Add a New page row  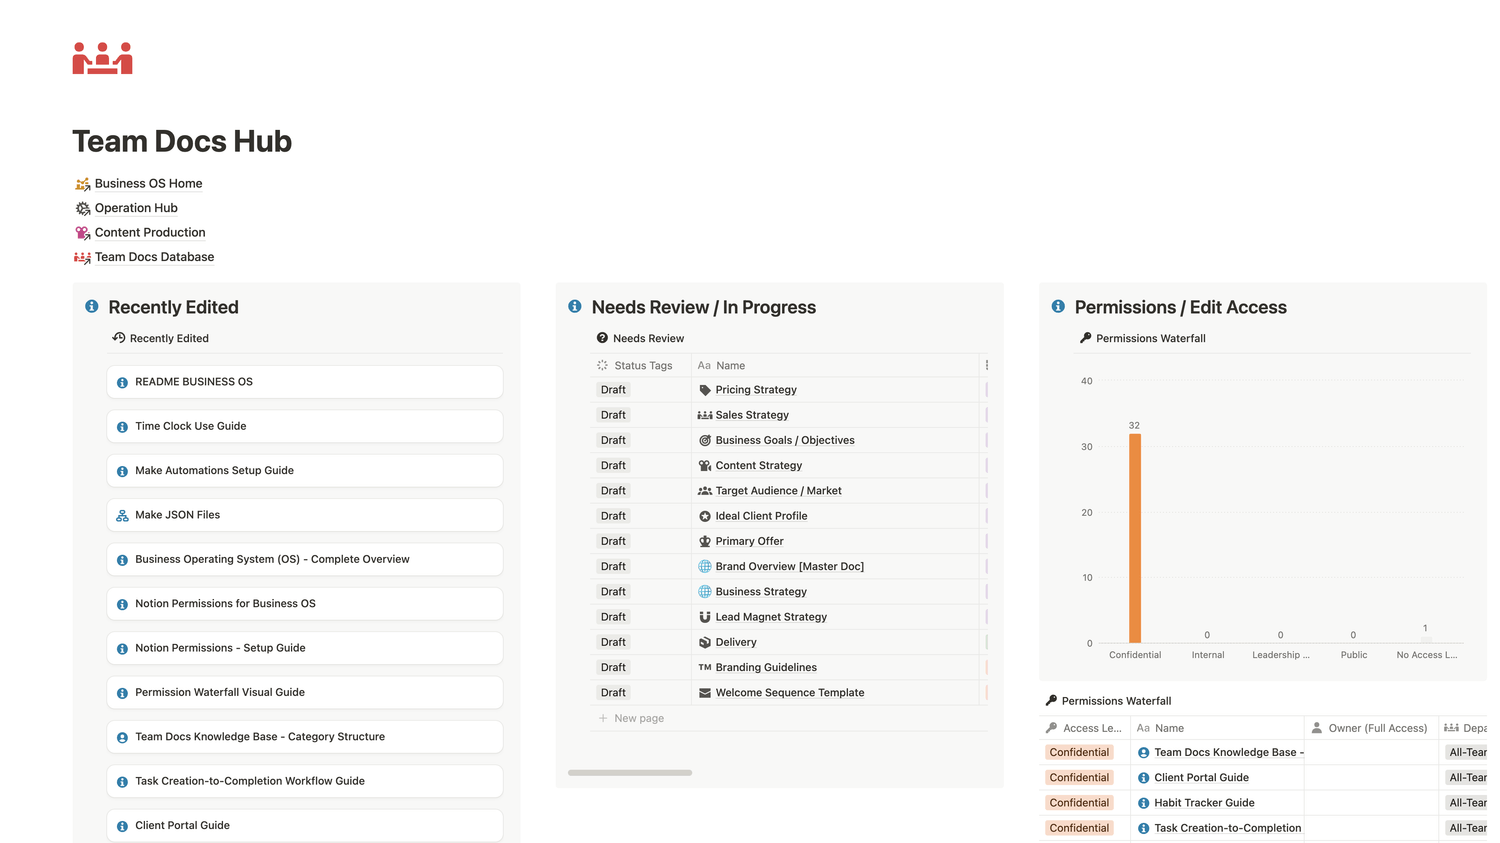click(638, 719)
